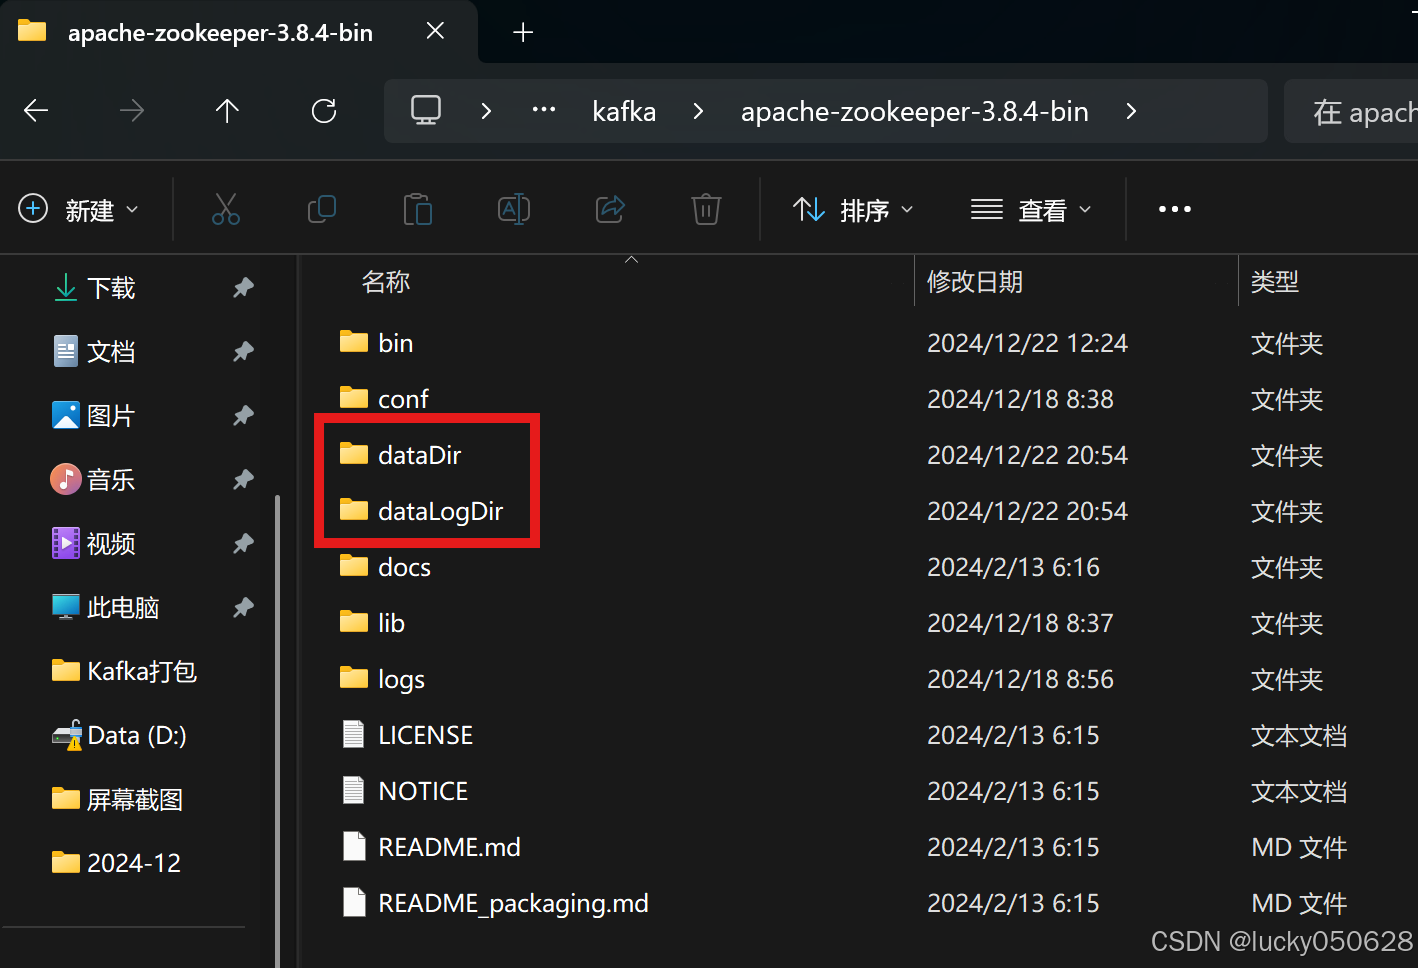This screenshot has height=968, width=1418.
Task: Open the 排序 (Sort) dropdown
Action: [853, 210]
